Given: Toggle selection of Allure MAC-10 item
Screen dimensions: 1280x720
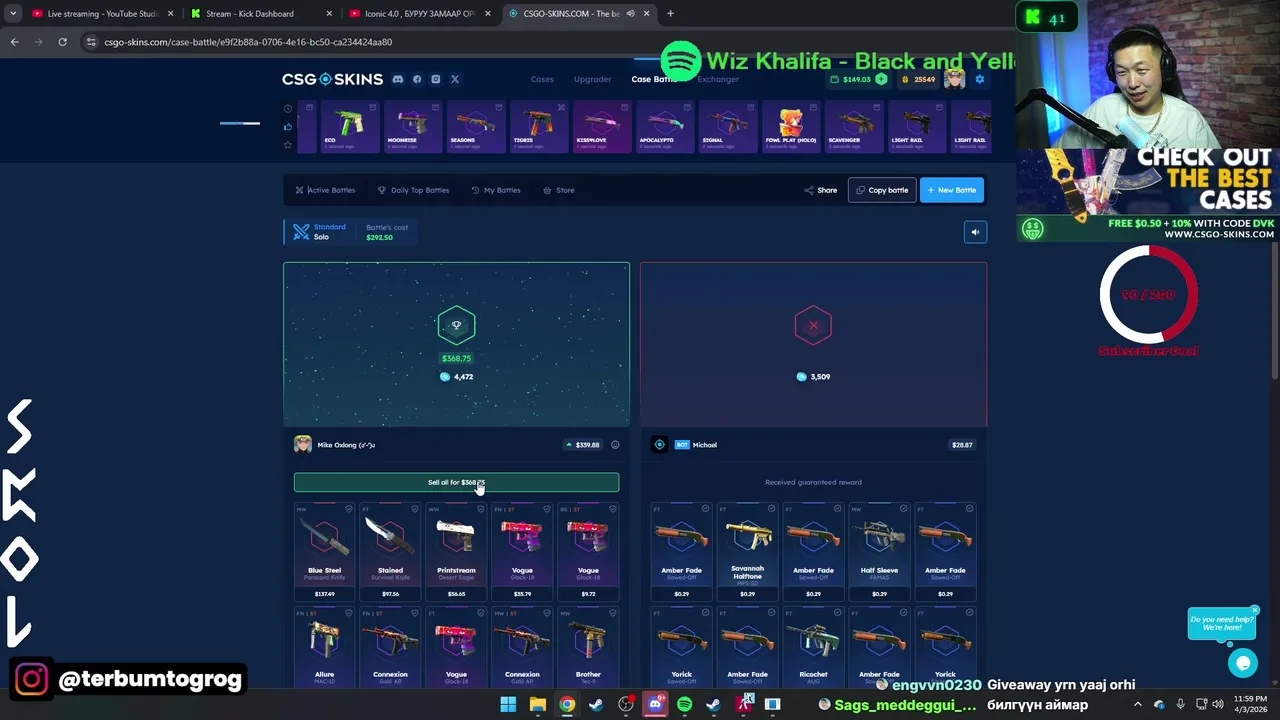Looking at the screenshot, I should click(x=349, y=613).
